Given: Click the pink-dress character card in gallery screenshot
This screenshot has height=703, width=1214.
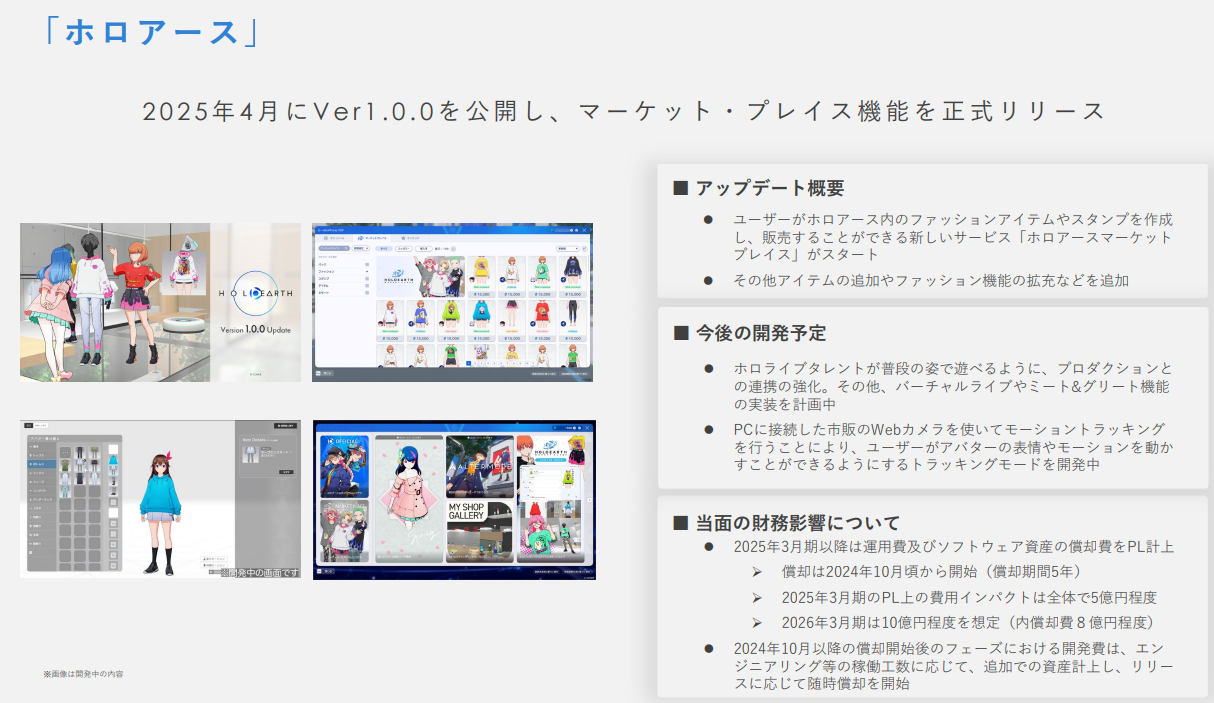Looking at the screenshot, I should 407,498.
